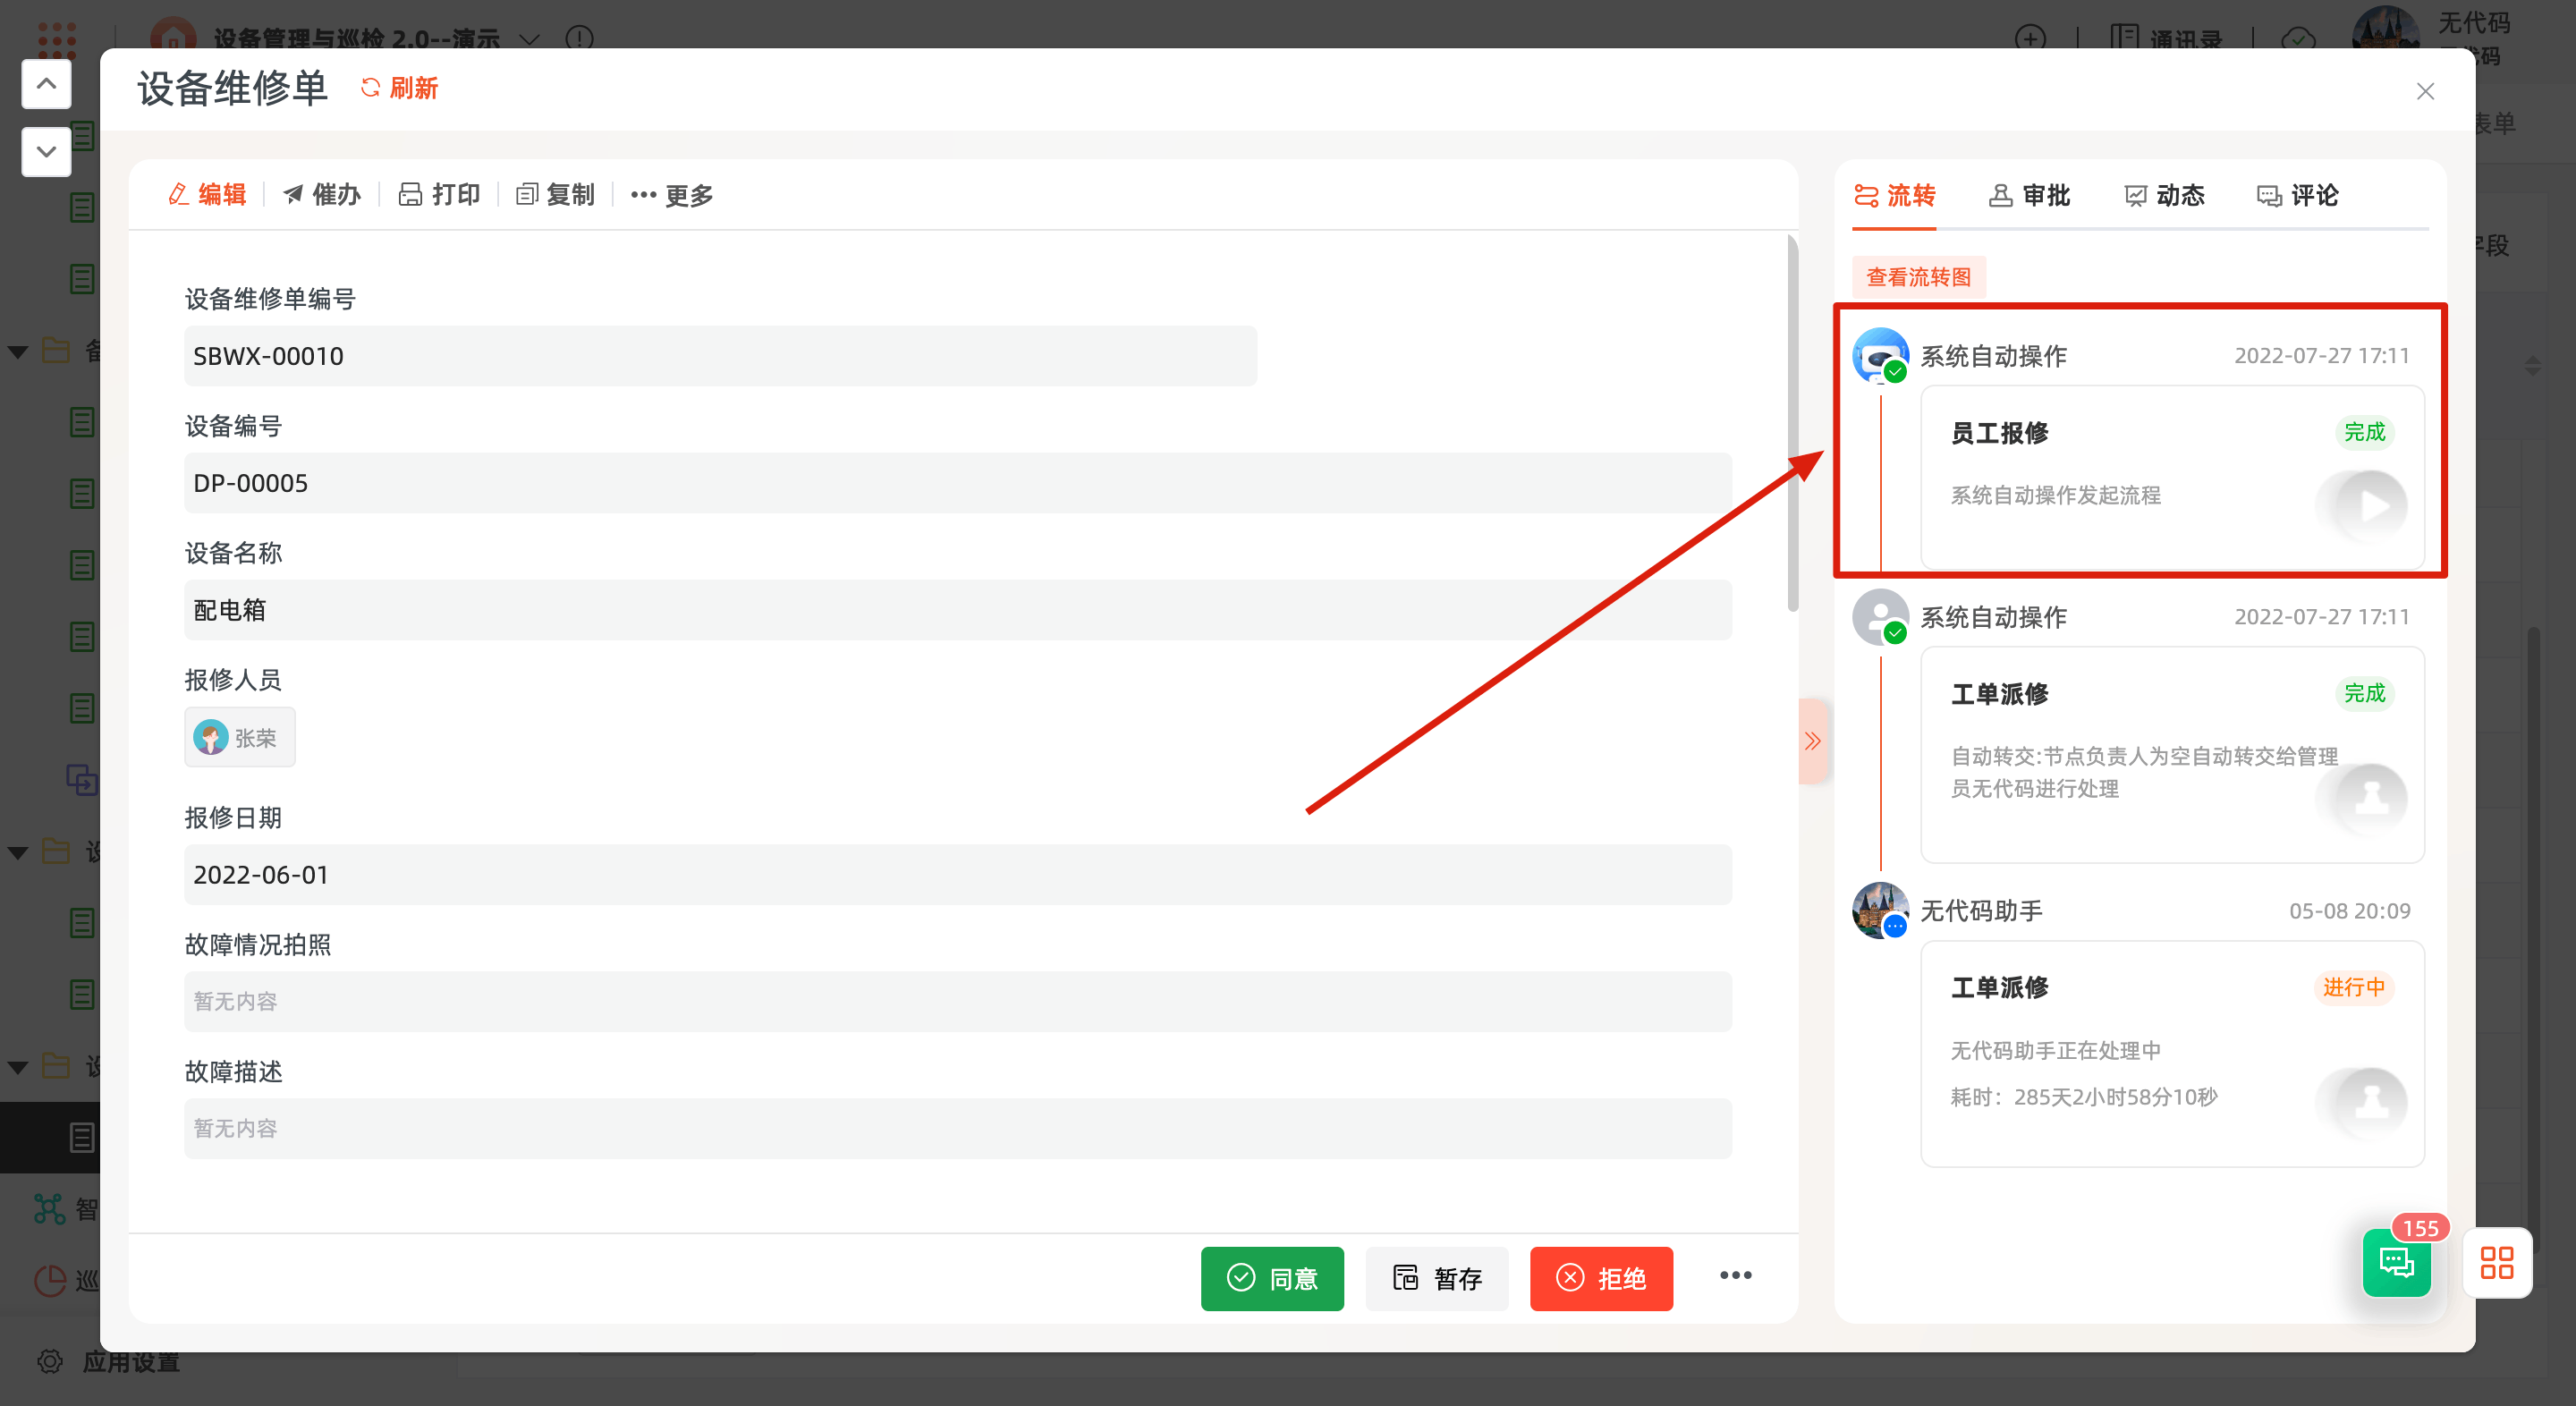Open the 查看流转图 link
This screenshot has height=1406, width=2576.
point(1918,277)
